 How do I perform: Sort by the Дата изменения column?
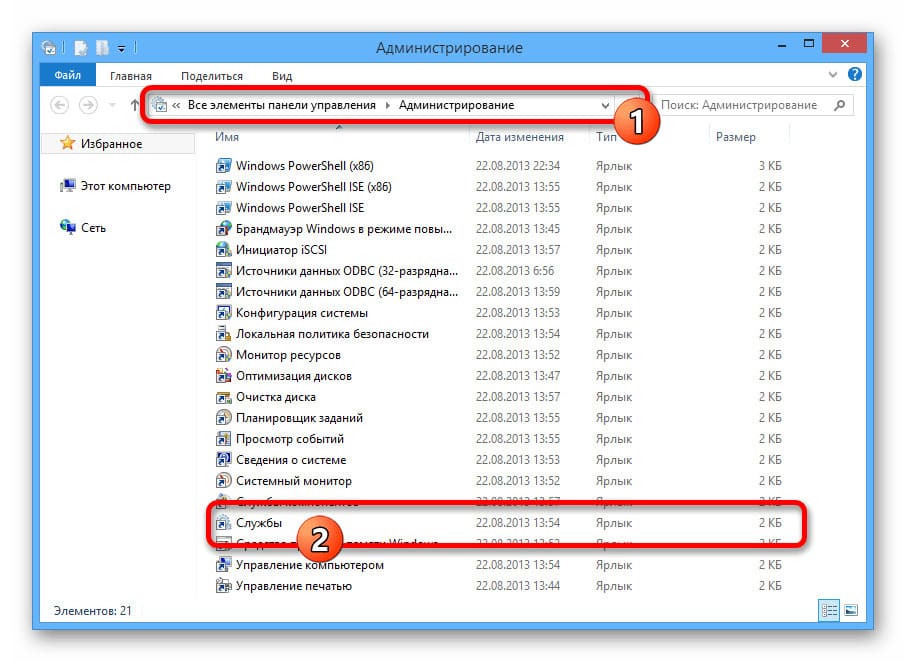point(519,137)
